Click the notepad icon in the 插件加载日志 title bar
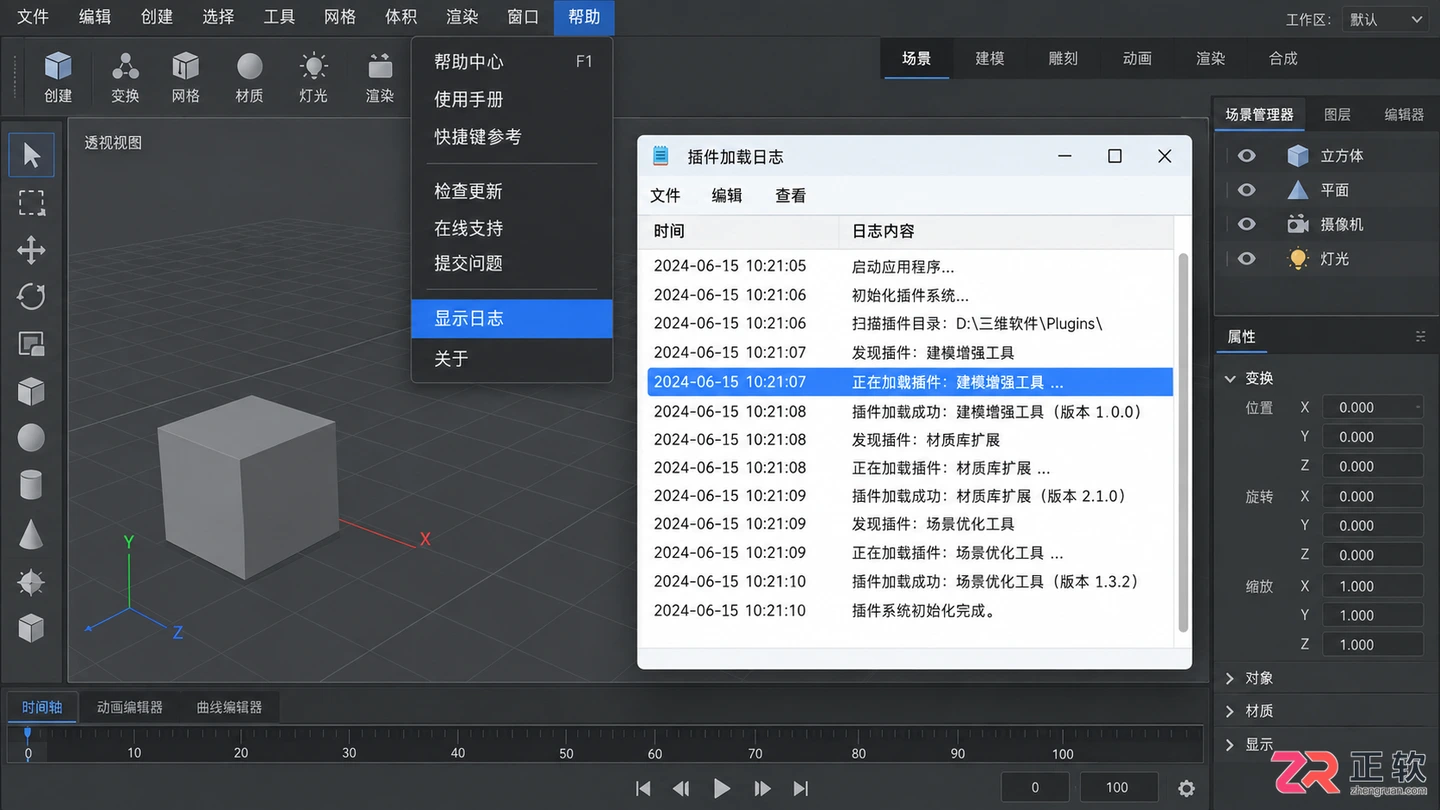1440x810 pixels. click(x=661, y=156)
